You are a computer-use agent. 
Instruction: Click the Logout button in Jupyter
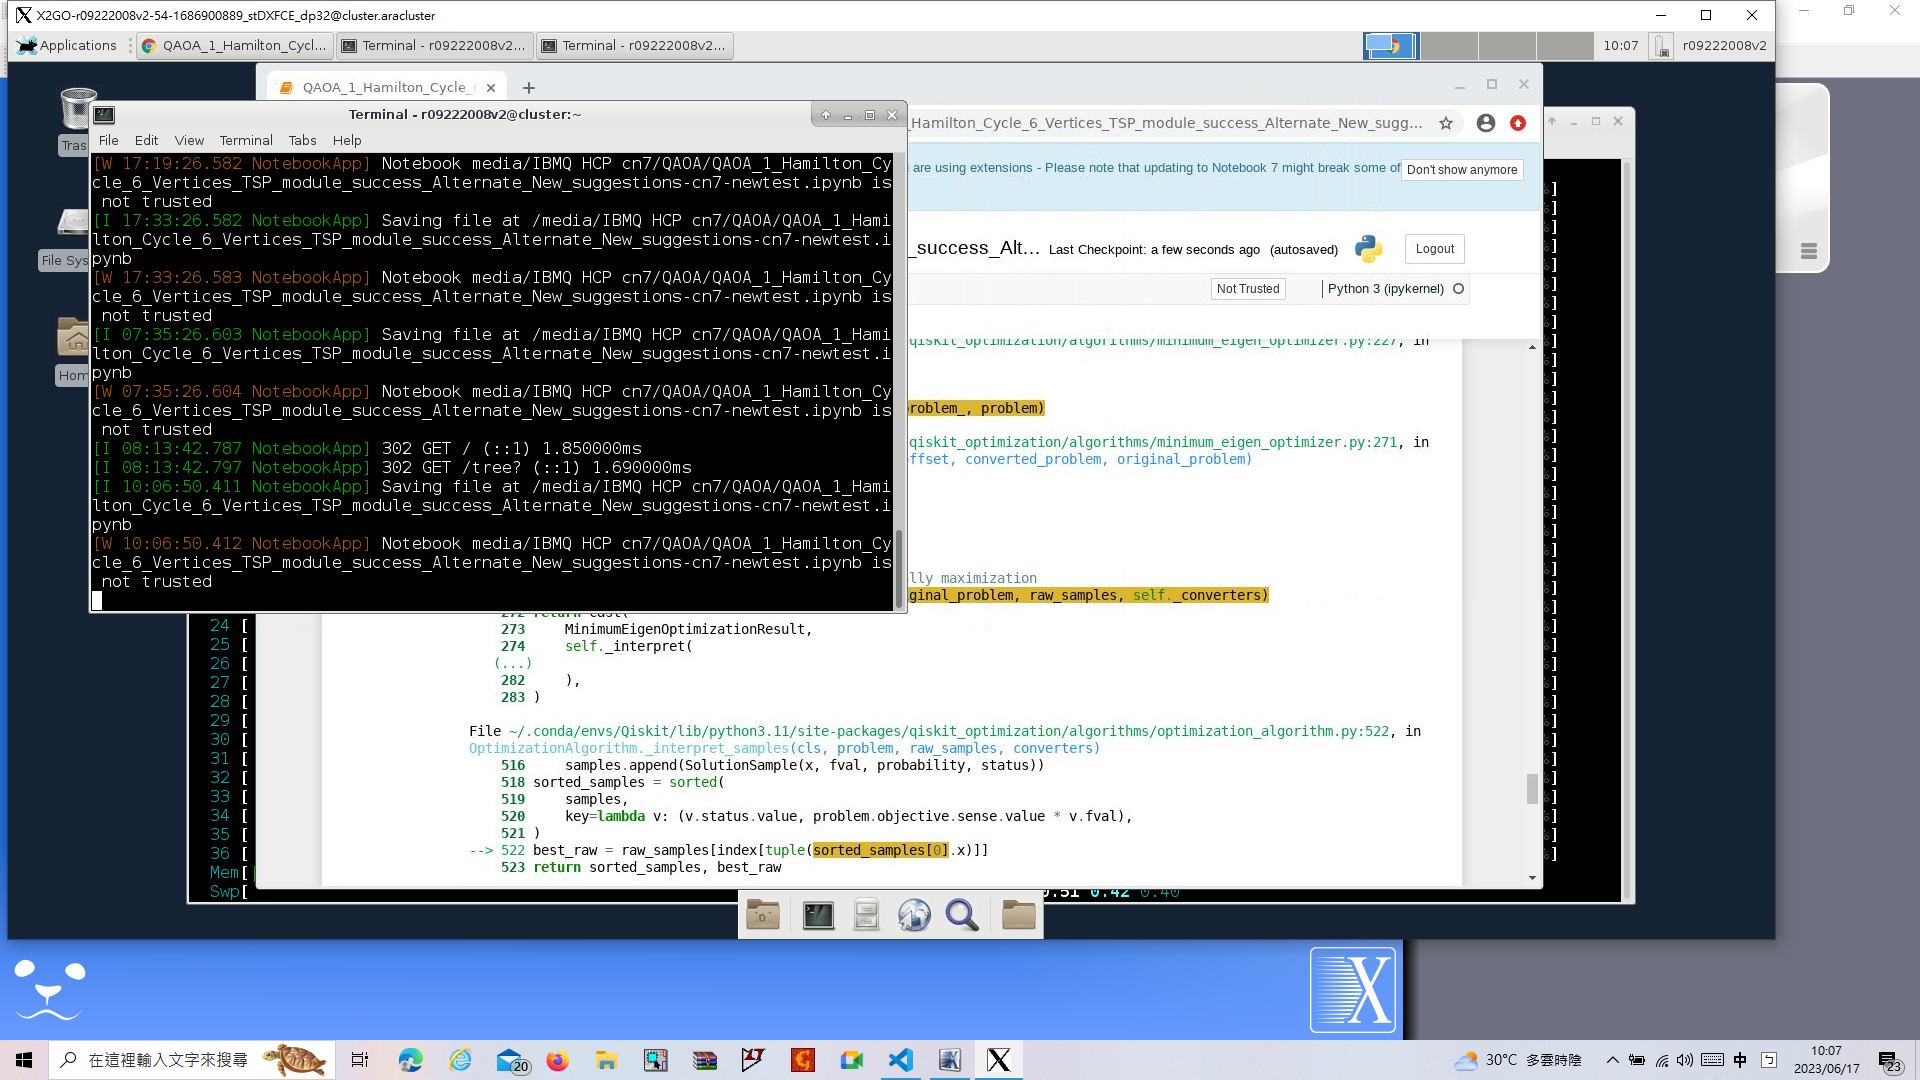(x=1434, y=248)
